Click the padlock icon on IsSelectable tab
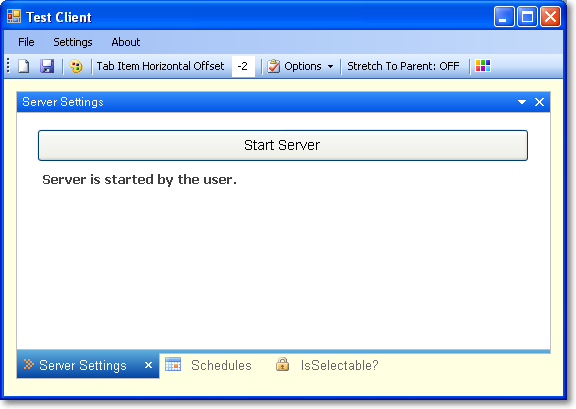Image resolution: width=576 pixels, height=409 pixels. [282, 364]
